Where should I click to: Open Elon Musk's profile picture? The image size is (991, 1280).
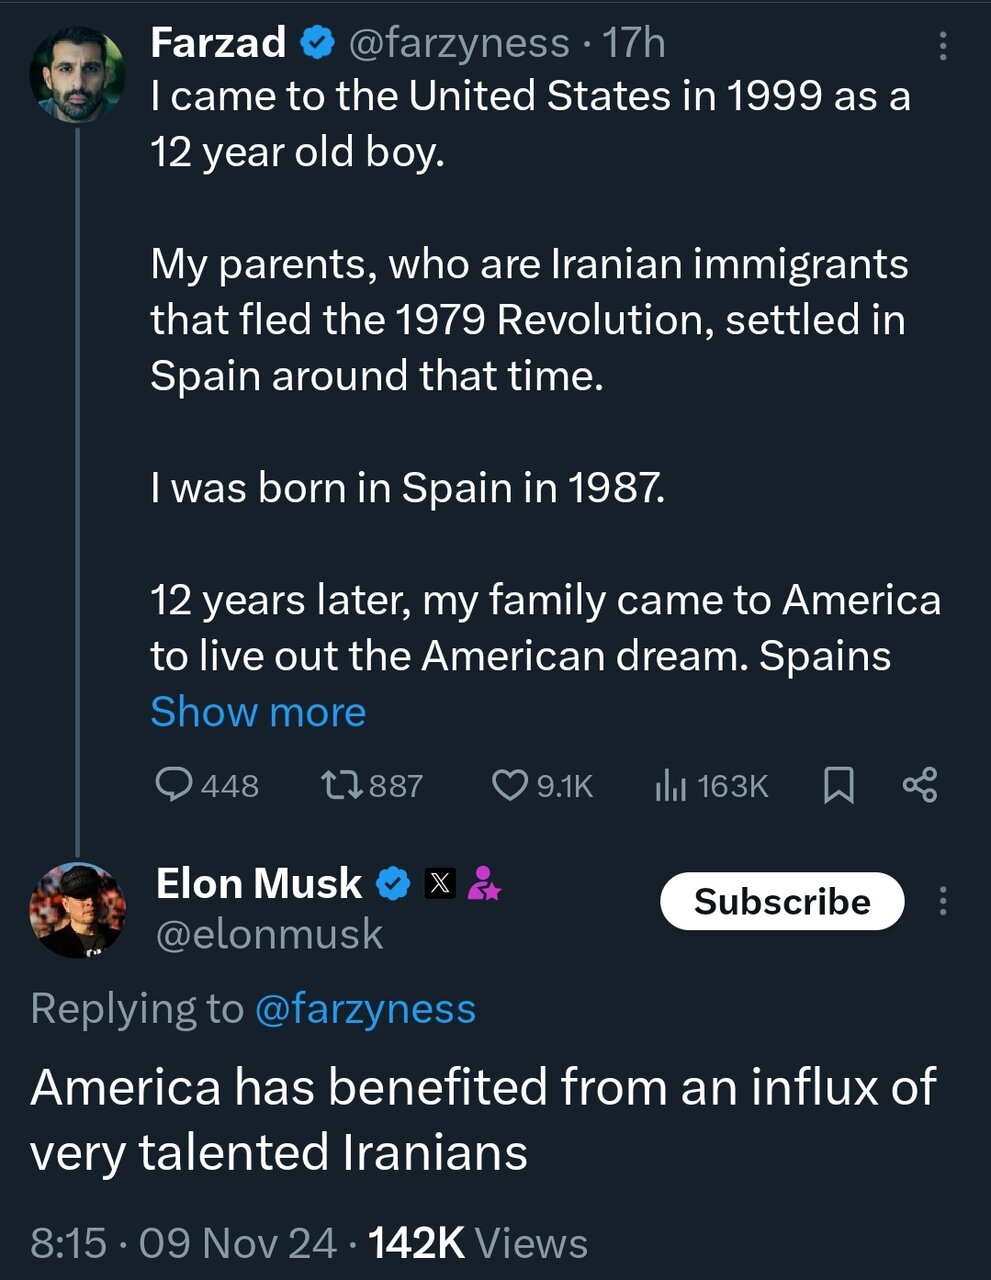point(76,909)
